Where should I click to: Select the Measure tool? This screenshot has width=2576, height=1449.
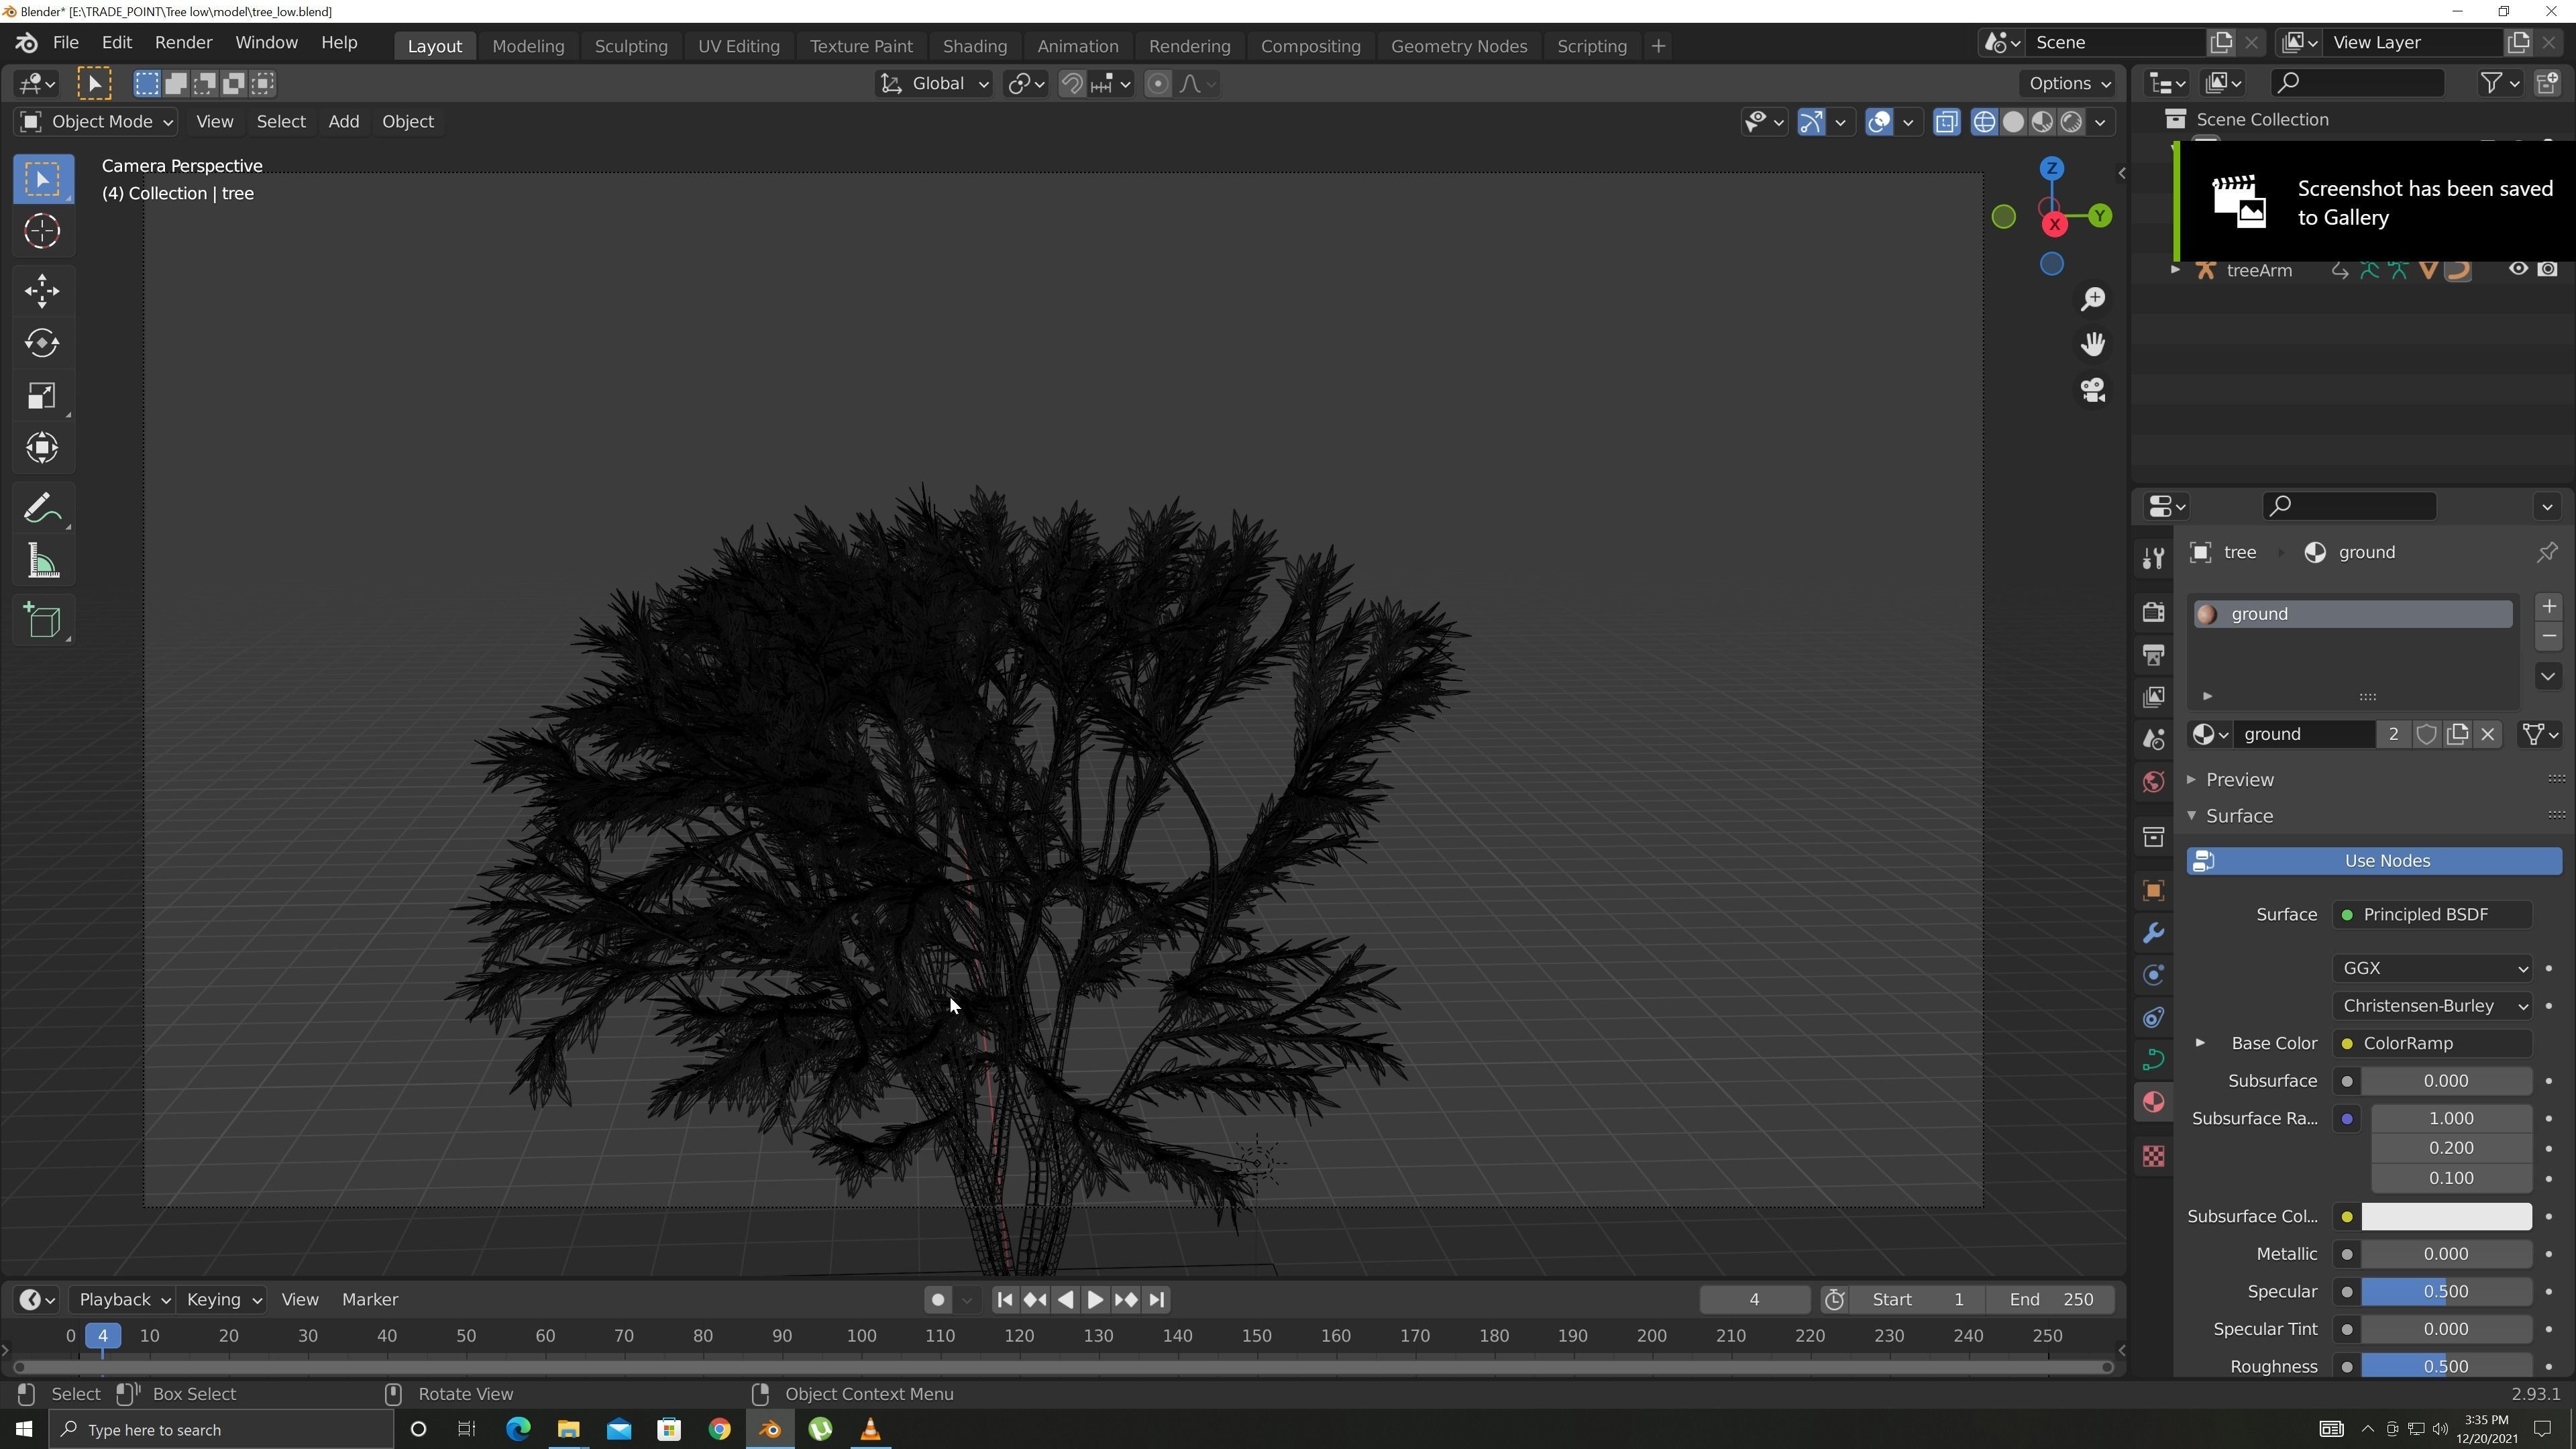point(42,562)
